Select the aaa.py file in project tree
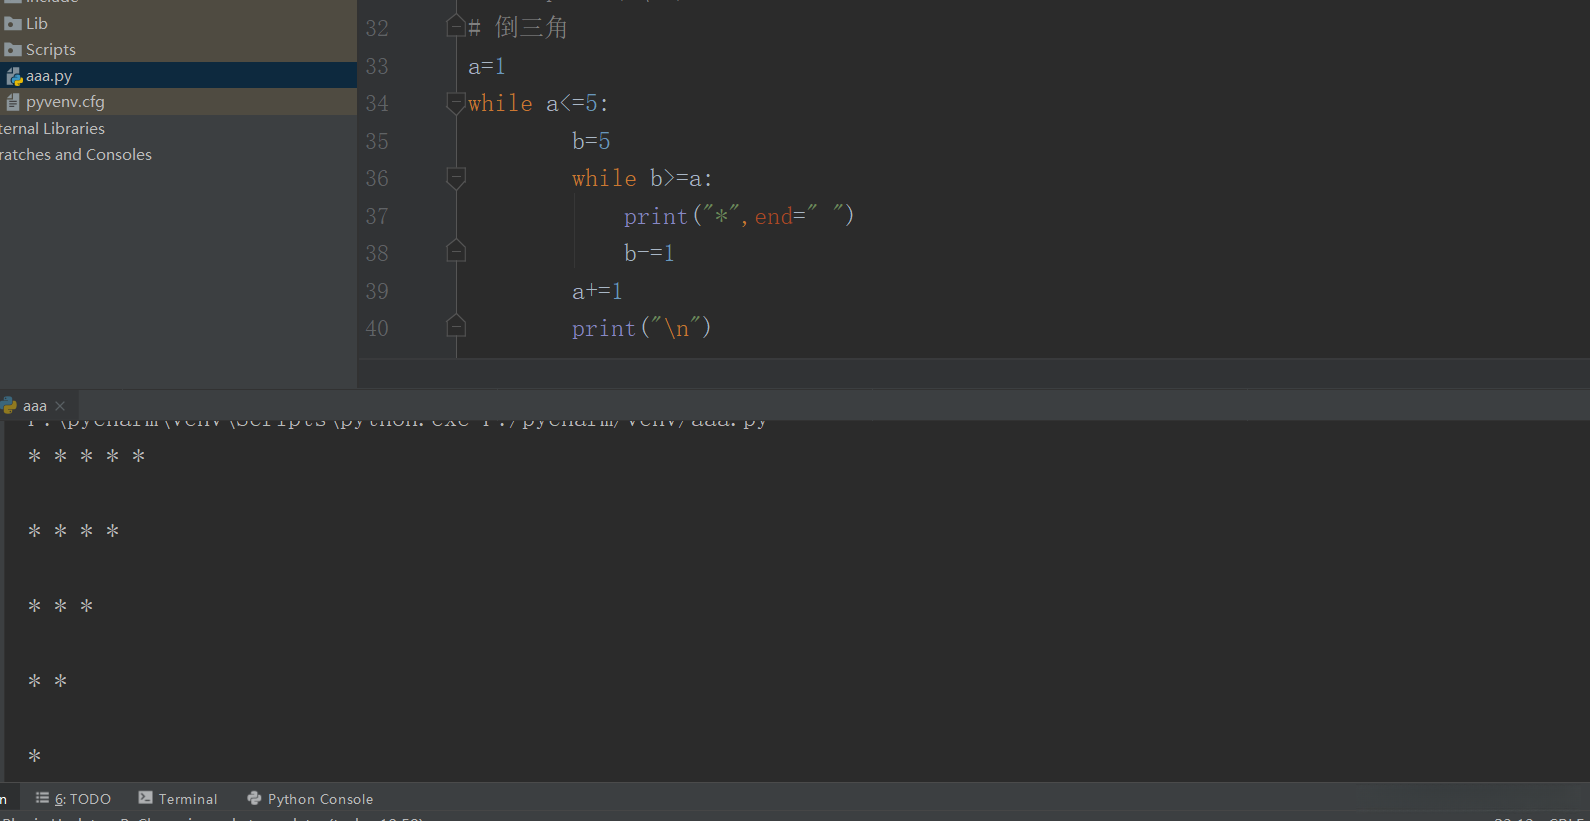 click(178, 75)
